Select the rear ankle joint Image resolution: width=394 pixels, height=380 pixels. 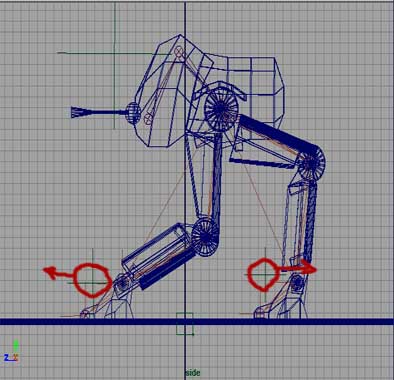297,283
